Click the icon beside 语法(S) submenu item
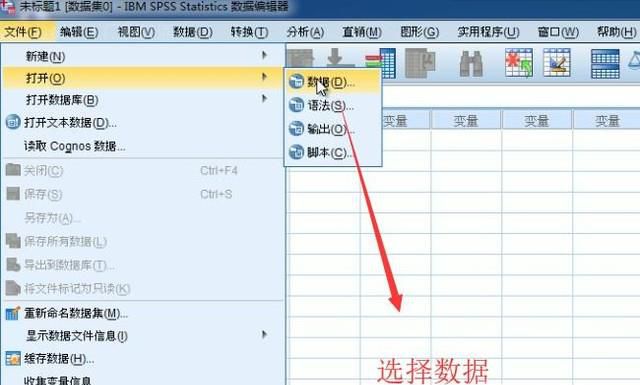Image resolution: width=640 pixels, height=385 pixels. point(296,105)
